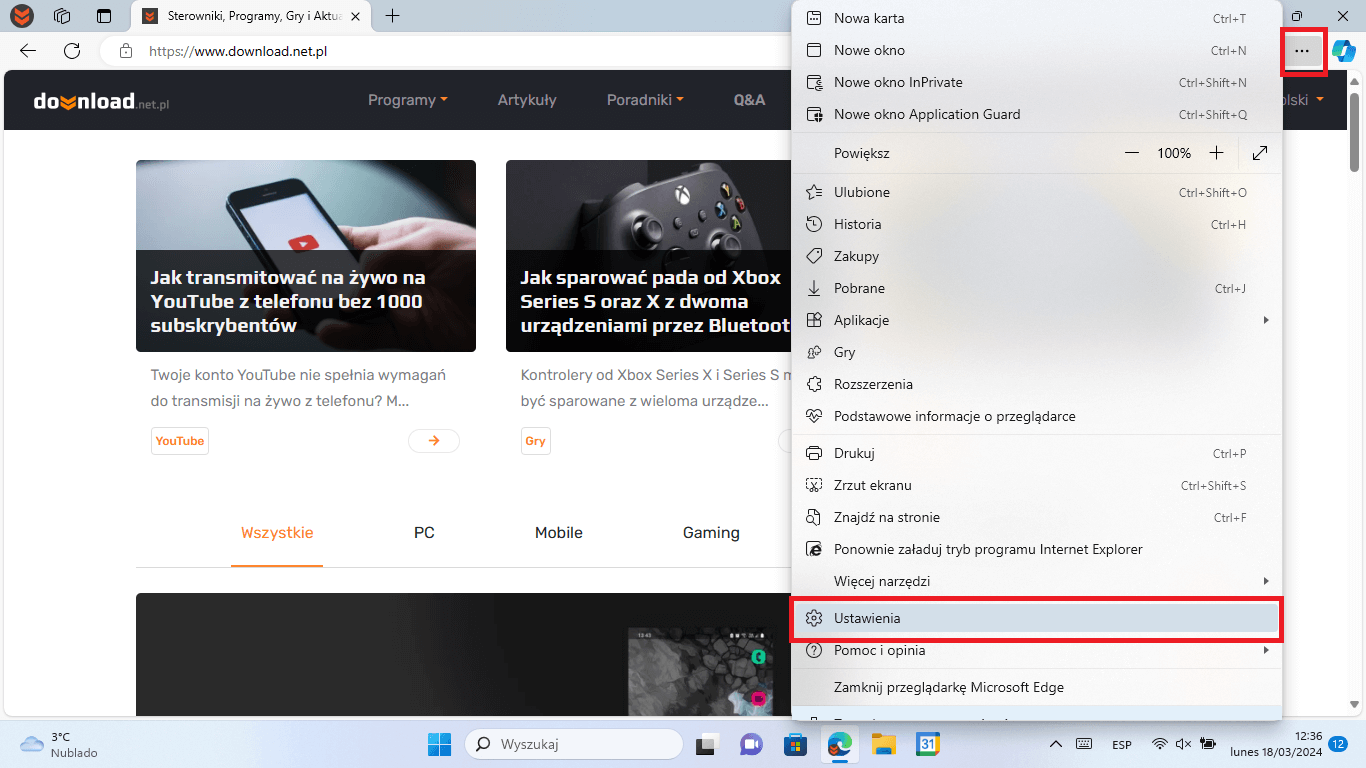Viewport: 1366px width, 768px height.
Task: Select the Mobile filter tab
Action: tap(559, 533)
